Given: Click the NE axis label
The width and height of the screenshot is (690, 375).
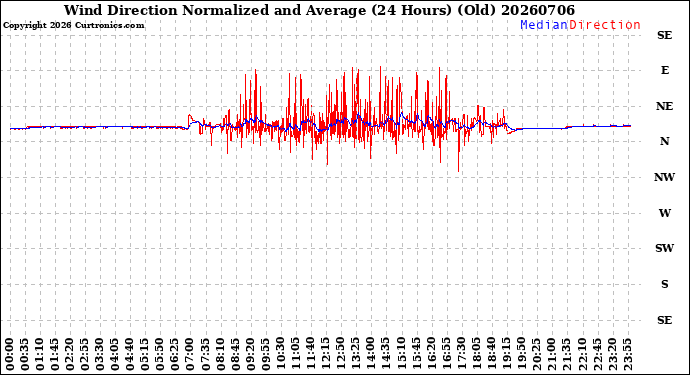Looking at the screenshot, I should [664, 107].
